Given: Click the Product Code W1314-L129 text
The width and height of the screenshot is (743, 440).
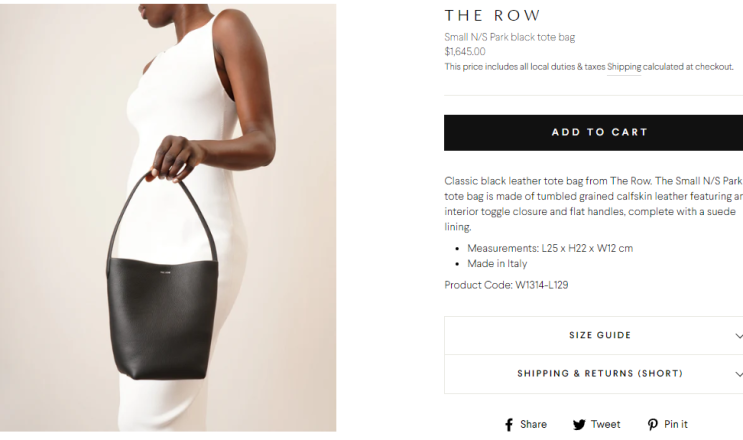Looking at the screenshot, I should [x=506, y=285].
